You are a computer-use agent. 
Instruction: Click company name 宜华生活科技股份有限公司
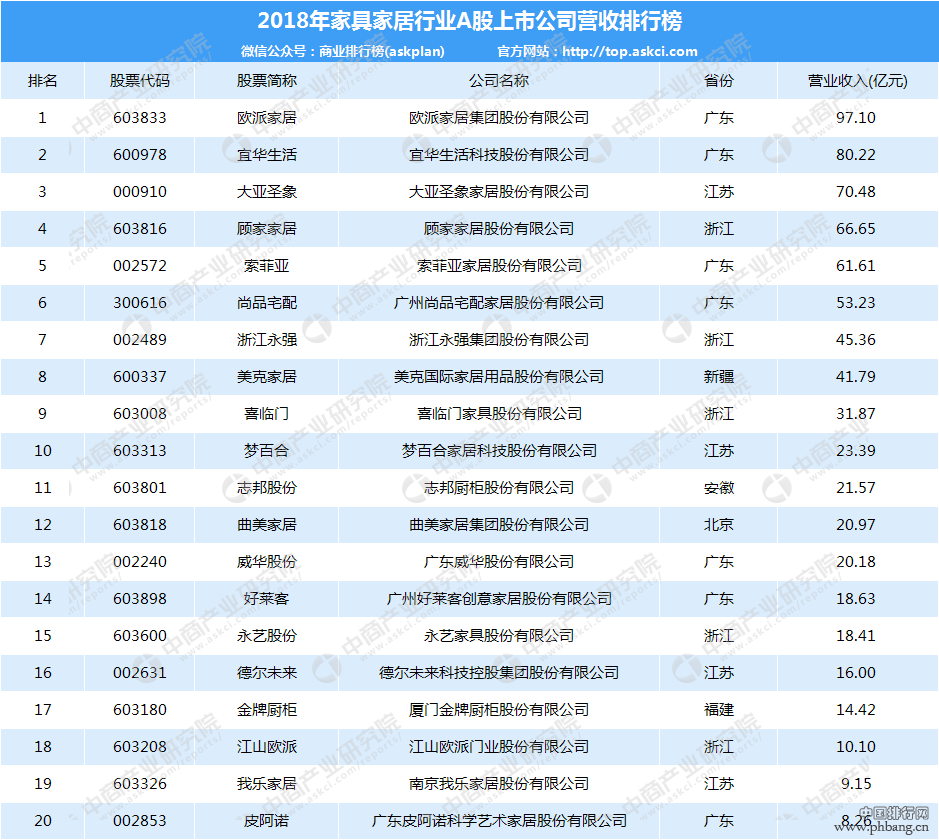pos(499,155)
